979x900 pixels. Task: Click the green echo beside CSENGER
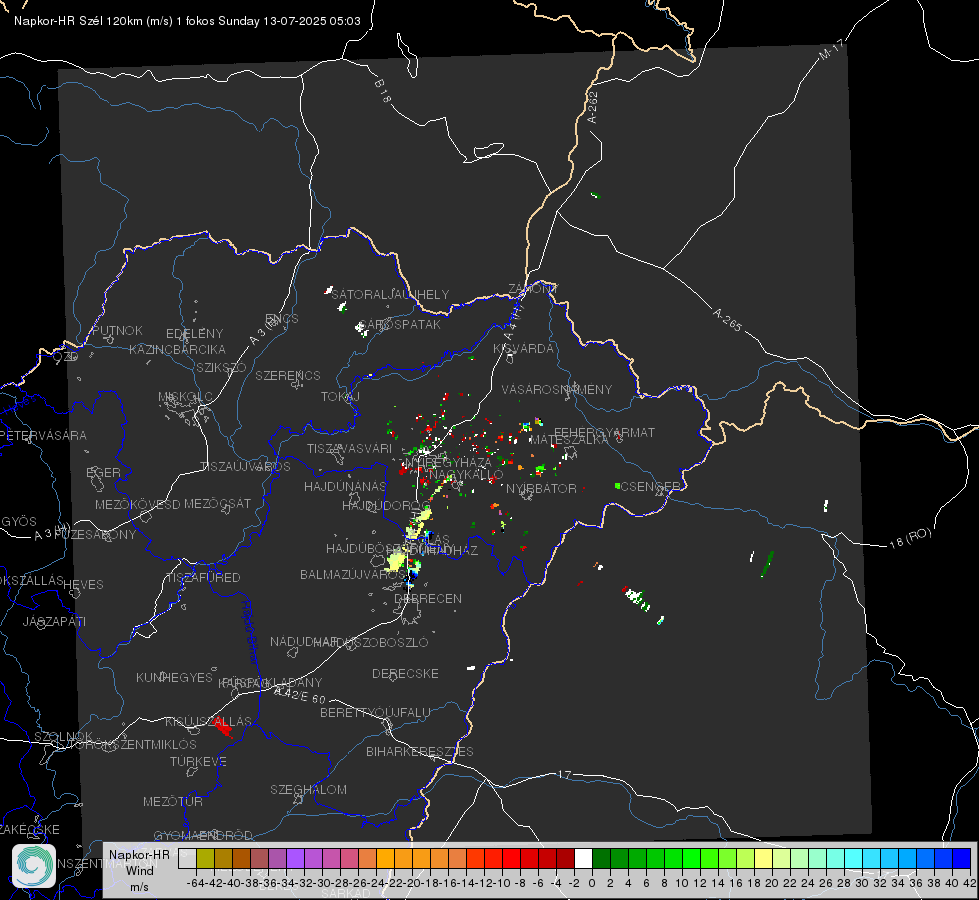[x=617, y=485]
